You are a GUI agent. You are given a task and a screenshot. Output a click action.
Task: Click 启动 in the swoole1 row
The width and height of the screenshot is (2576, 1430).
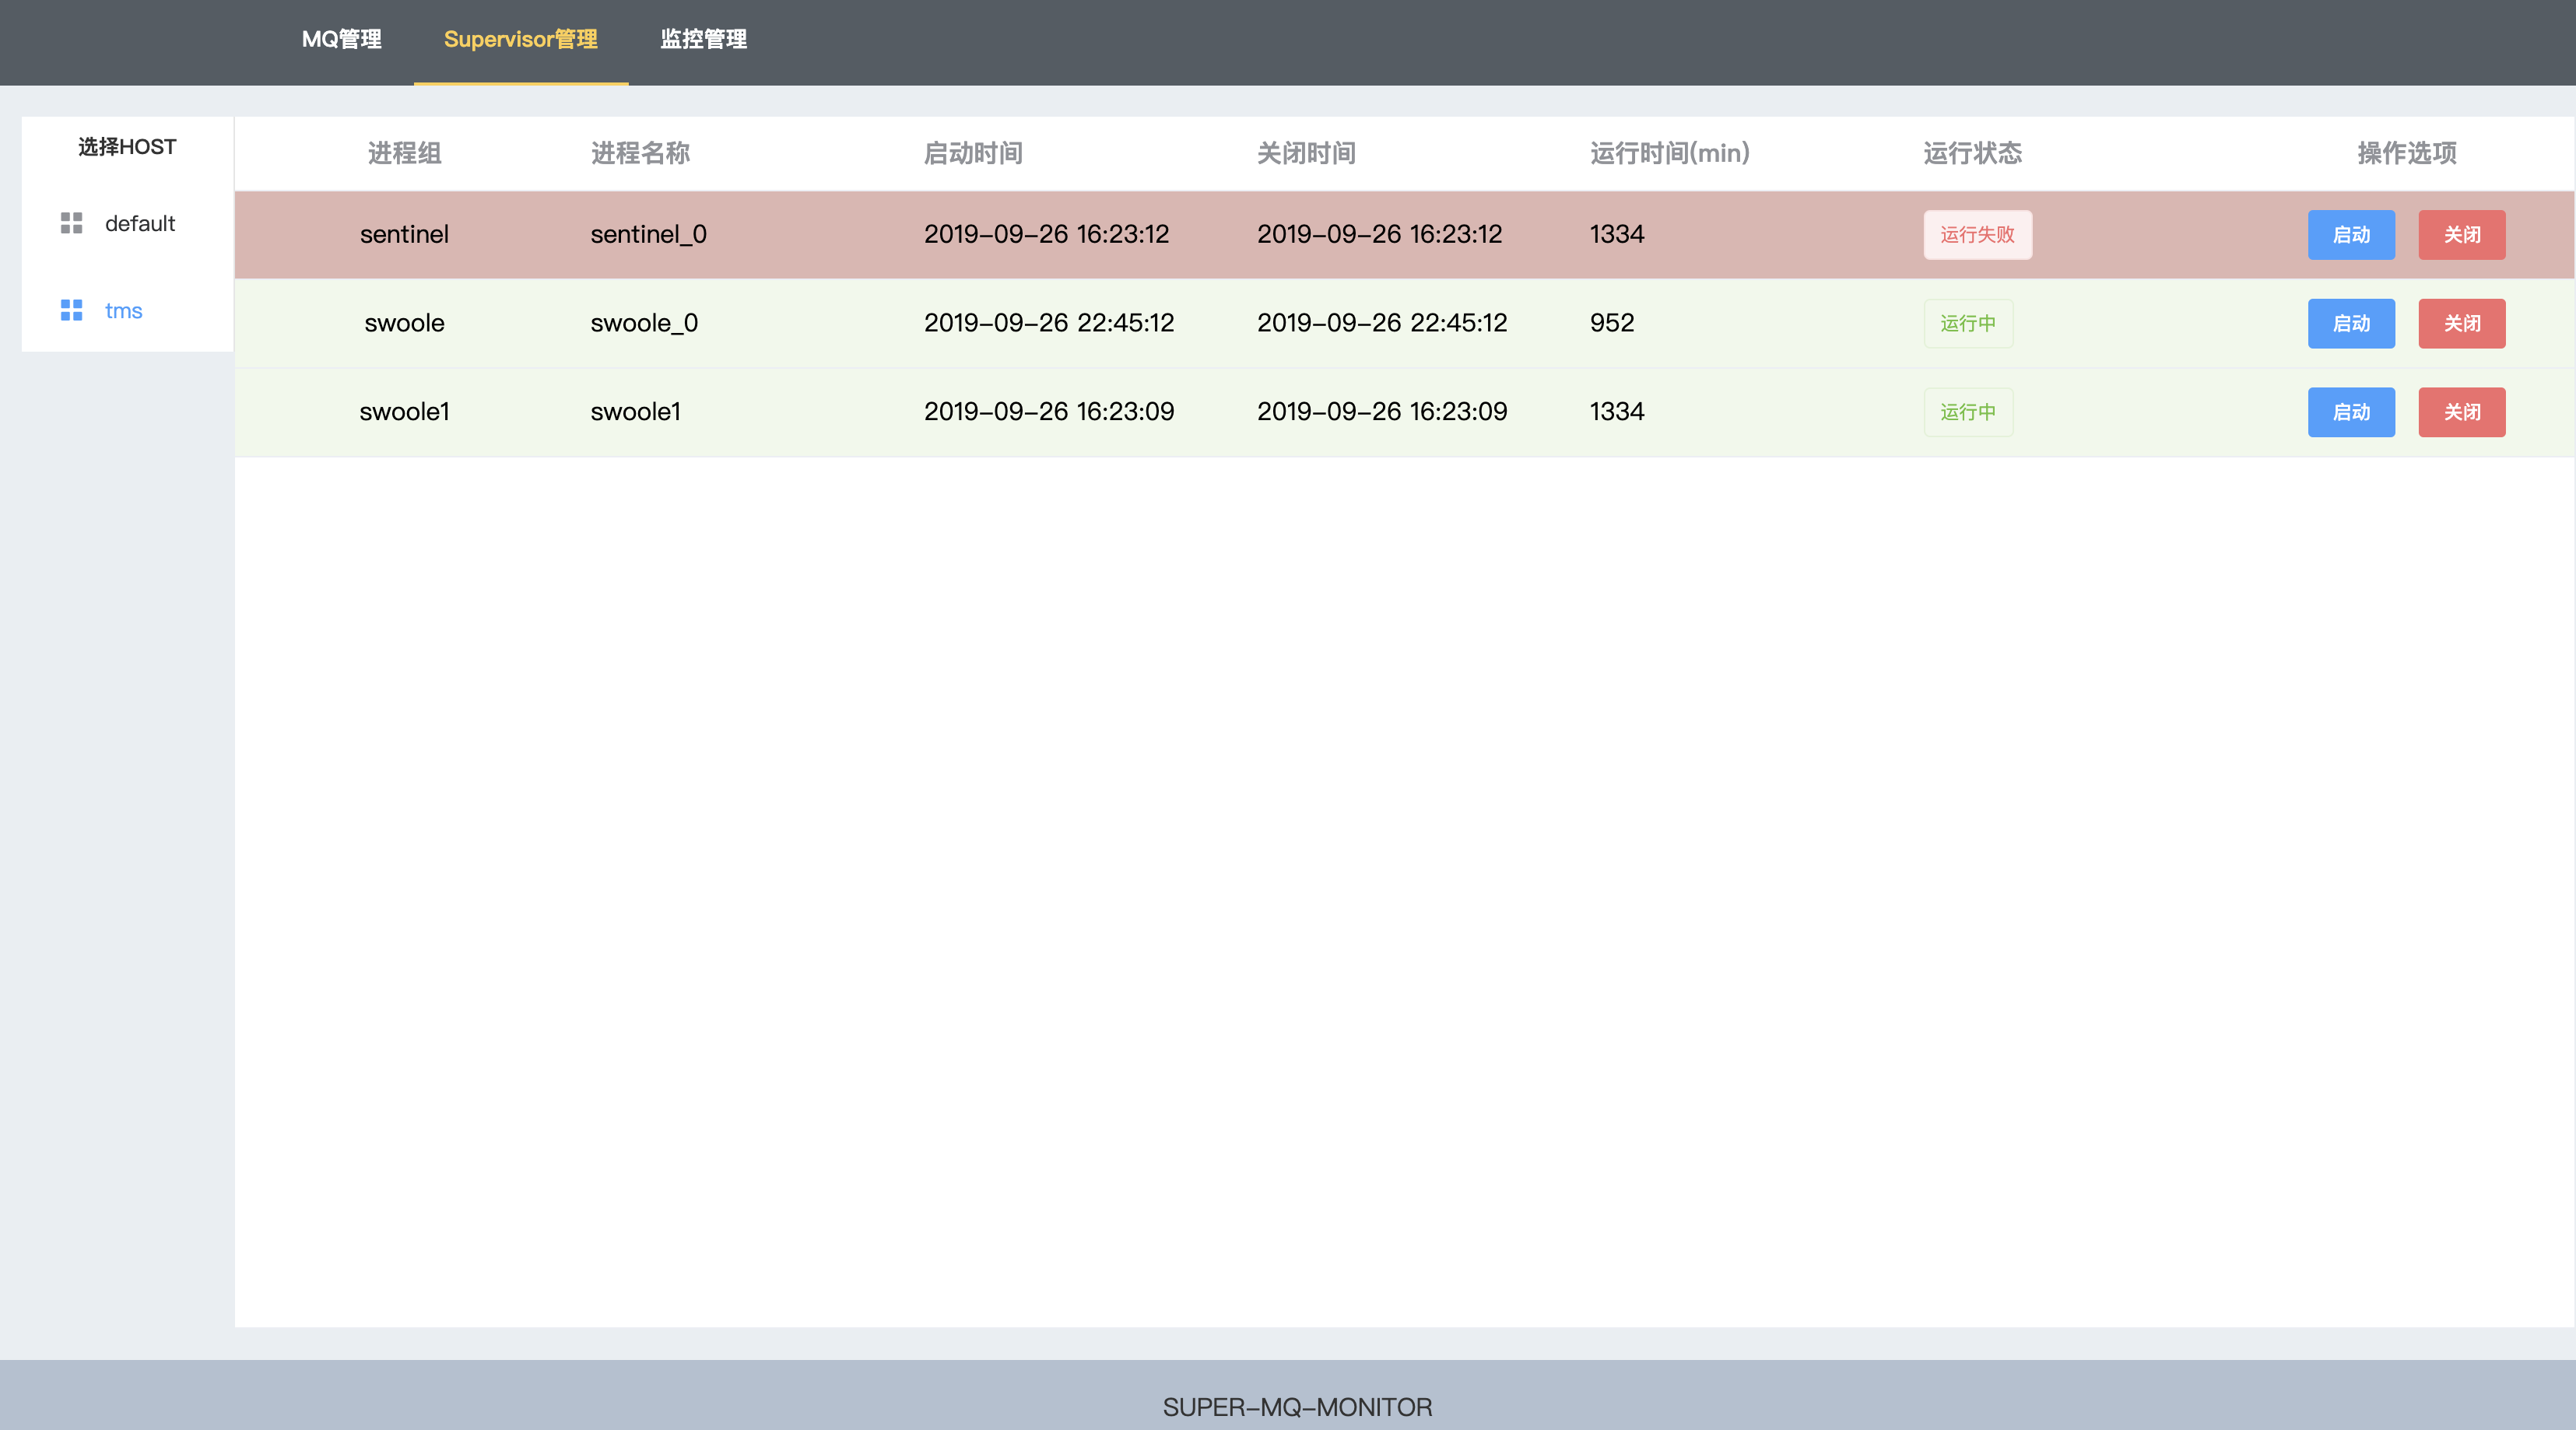tap(2350, 412)
